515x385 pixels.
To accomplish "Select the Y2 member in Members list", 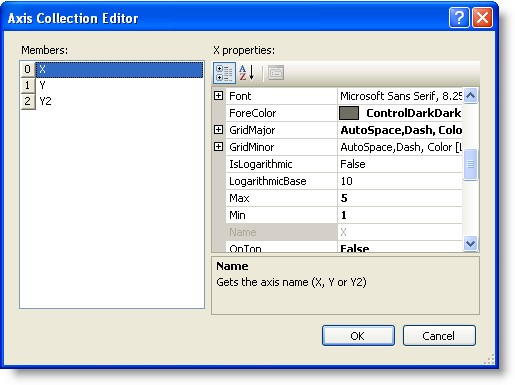I will (x=119, y=101).
